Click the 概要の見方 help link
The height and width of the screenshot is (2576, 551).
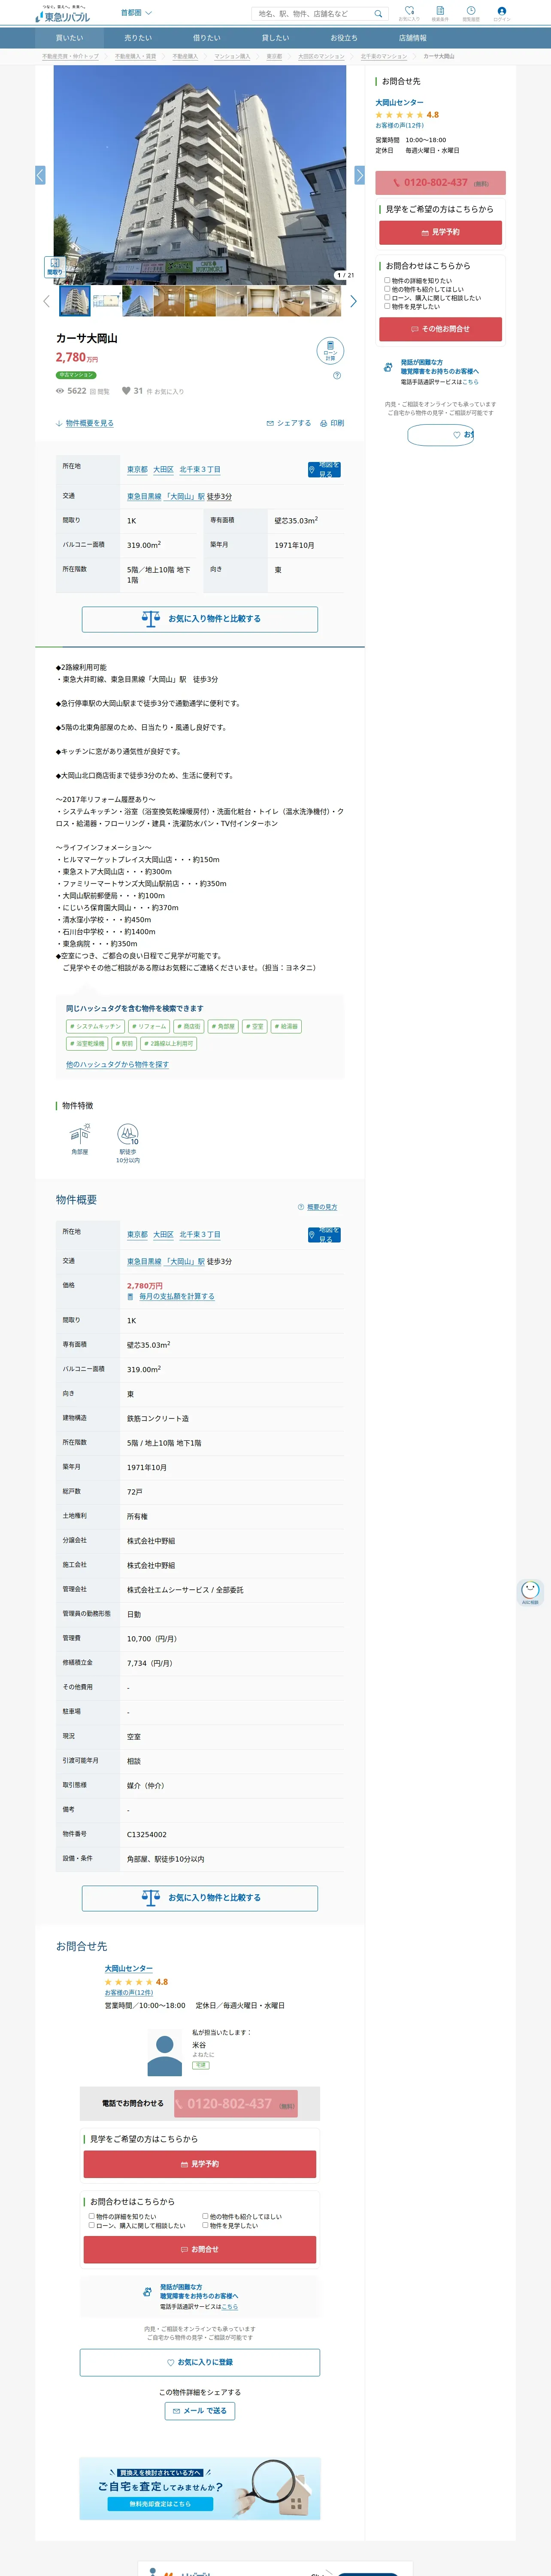click(x=318, y=1207)
